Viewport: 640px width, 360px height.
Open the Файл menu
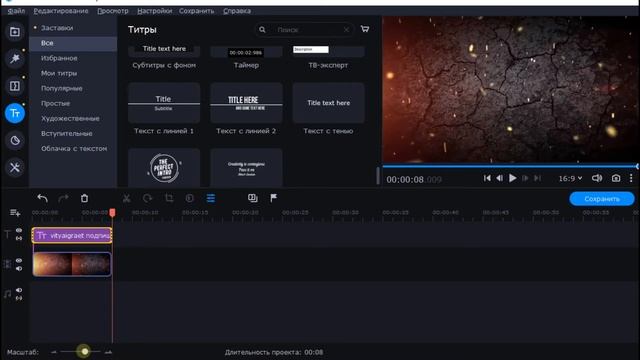tap(16, 11)
